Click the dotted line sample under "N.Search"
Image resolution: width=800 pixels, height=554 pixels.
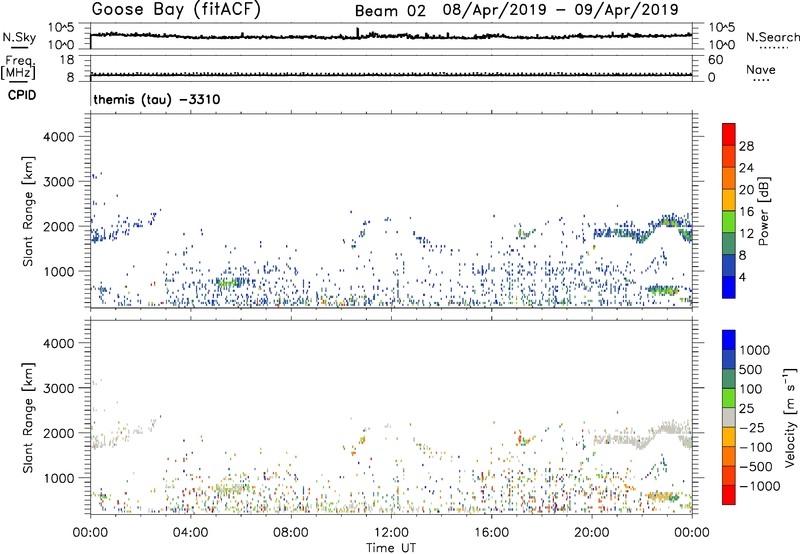pos(774,47)
